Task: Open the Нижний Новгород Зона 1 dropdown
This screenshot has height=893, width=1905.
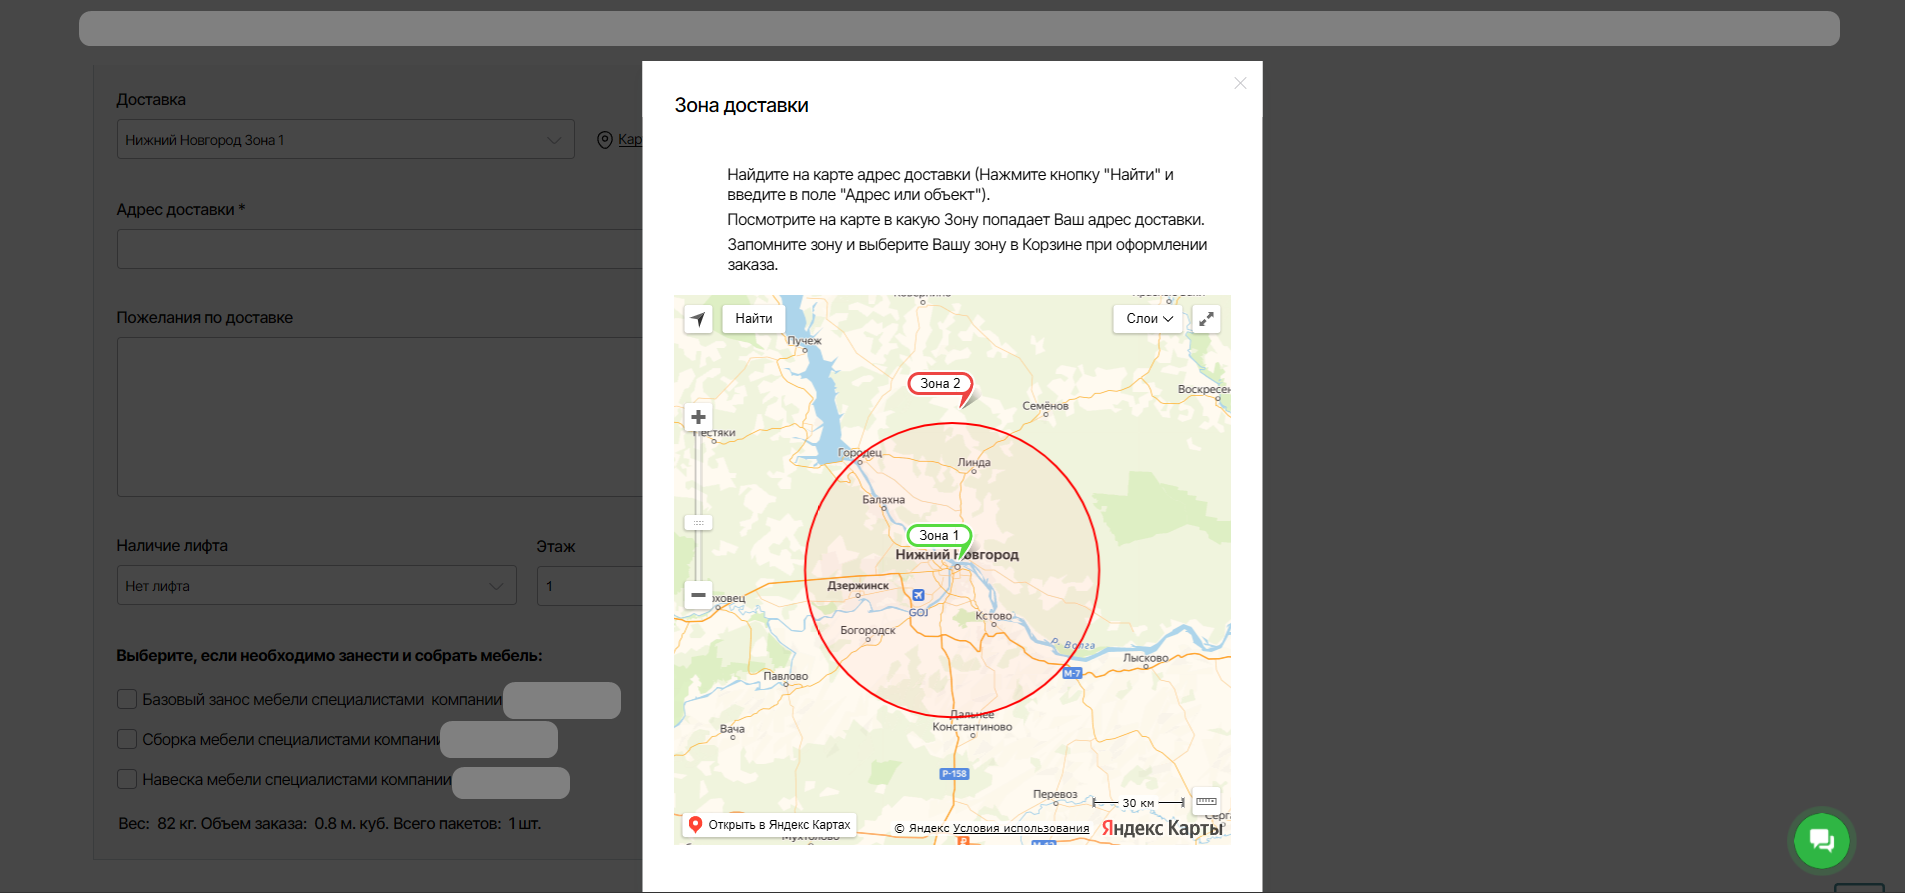Action: point(346,140)
